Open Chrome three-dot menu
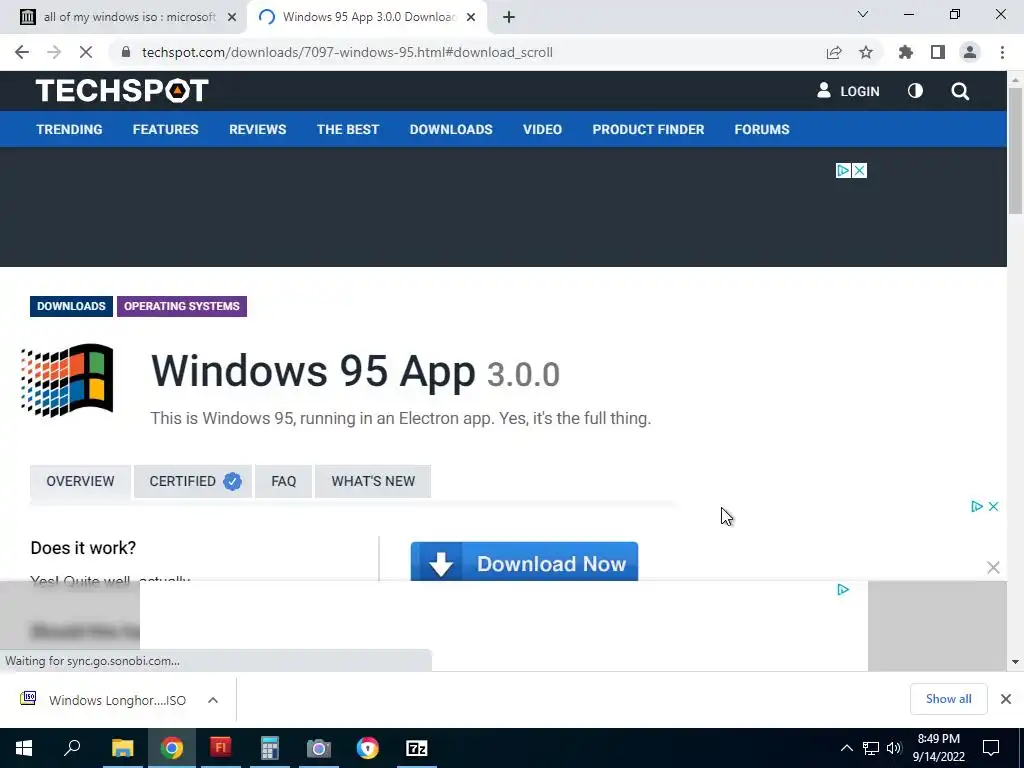The height and width of the screenshot is (768, 1024). [x=1002, y=52]
